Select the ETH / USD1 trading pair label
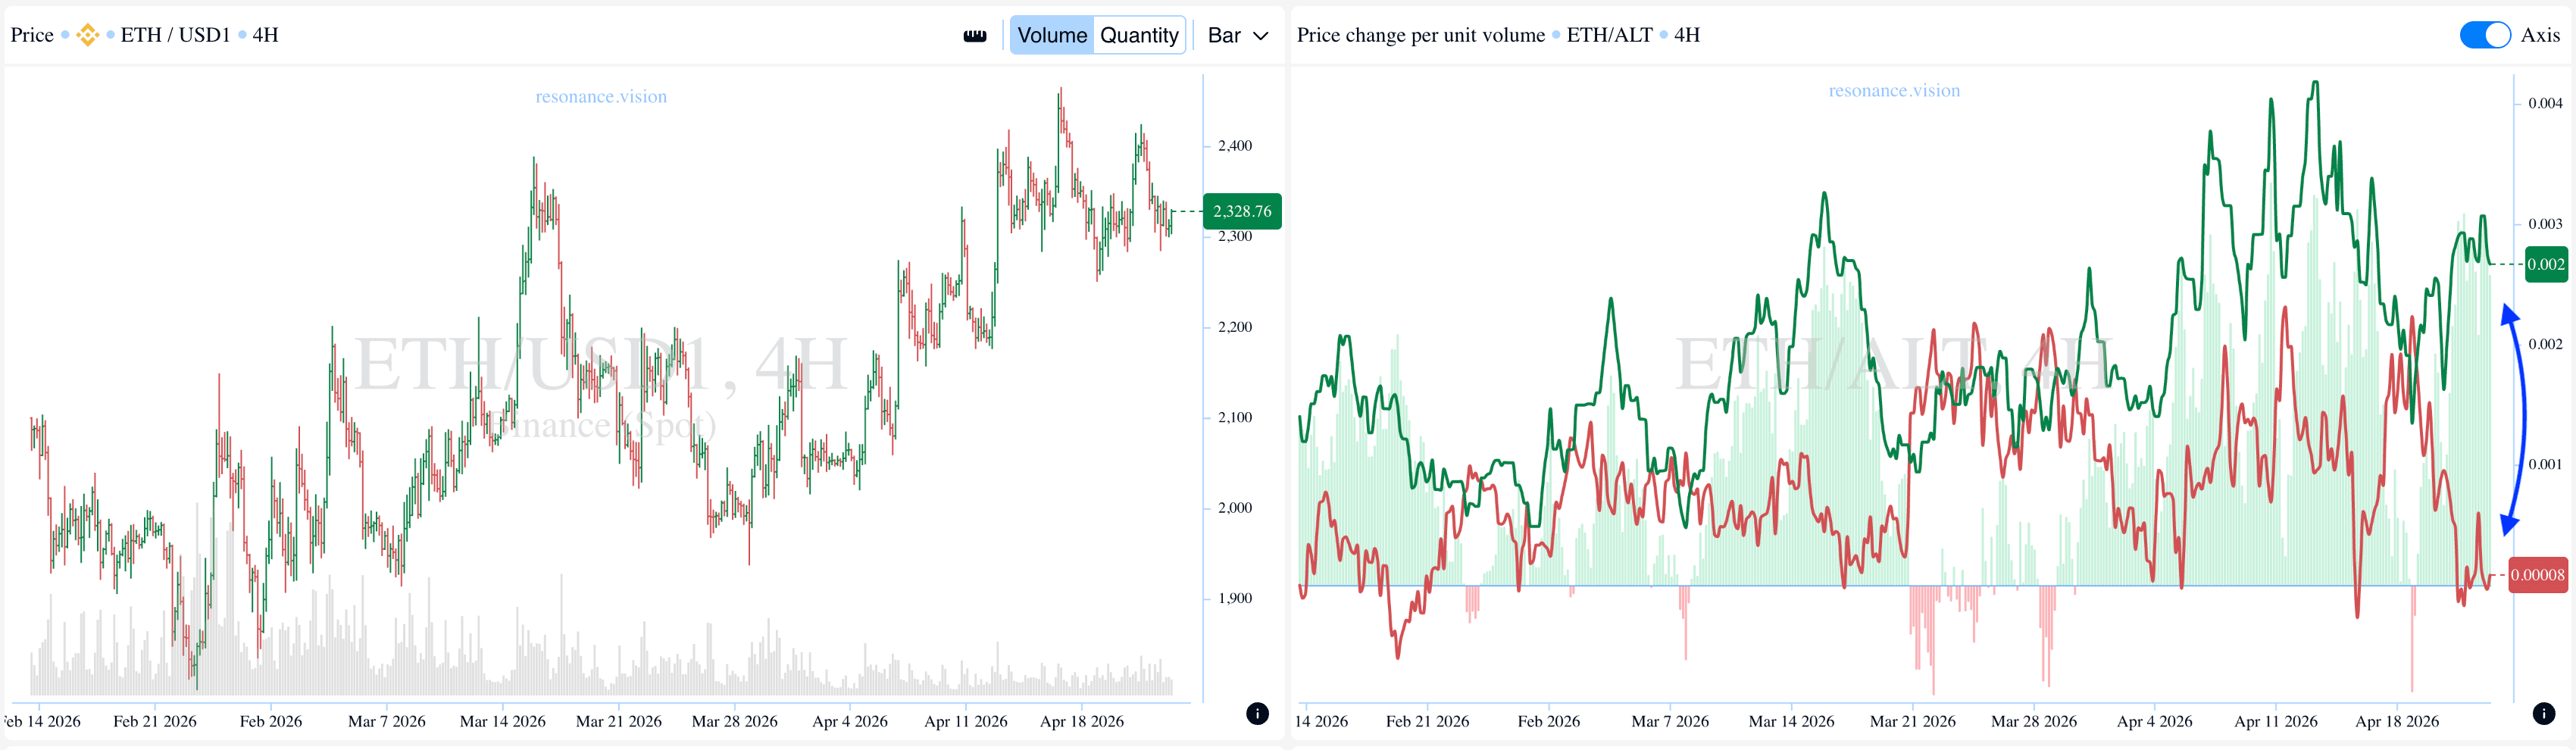 [175, 35]
